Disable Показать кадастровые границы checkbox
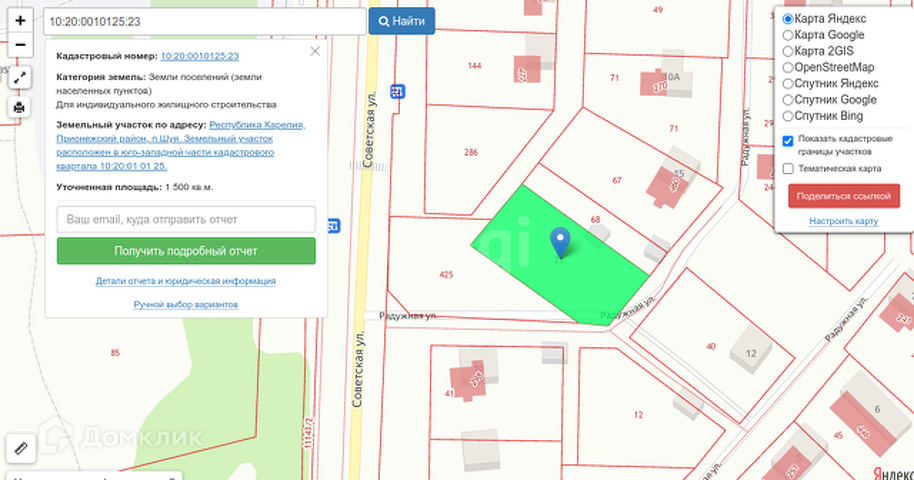The height and width of the screenshot is (480, 914). (x=788, y=141)
